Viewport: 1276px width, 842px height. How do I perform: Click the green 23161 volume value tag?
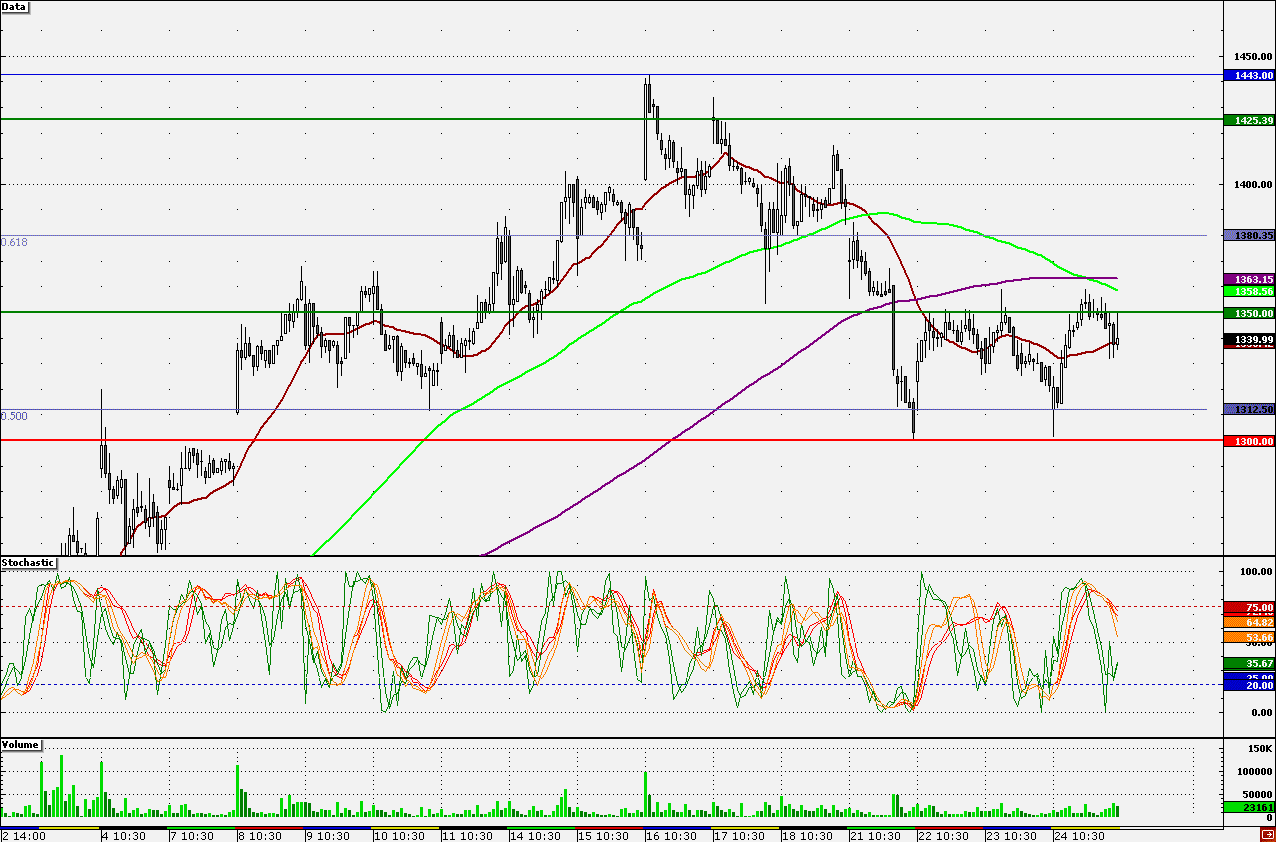pos(1250,806)
